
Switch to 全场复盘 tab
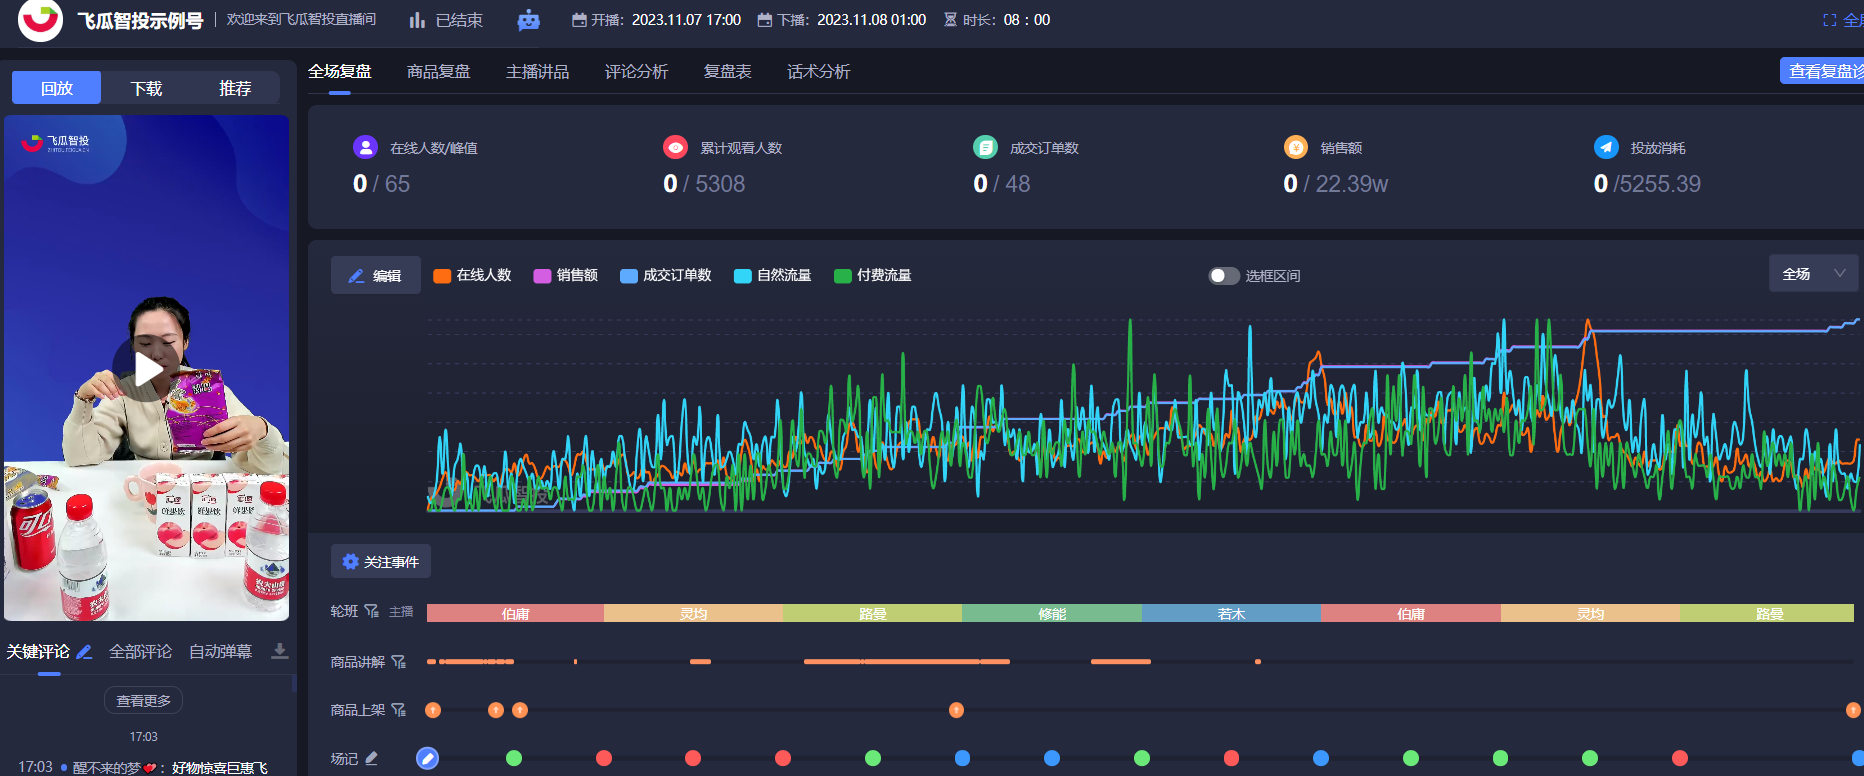[x=340, y=72]
